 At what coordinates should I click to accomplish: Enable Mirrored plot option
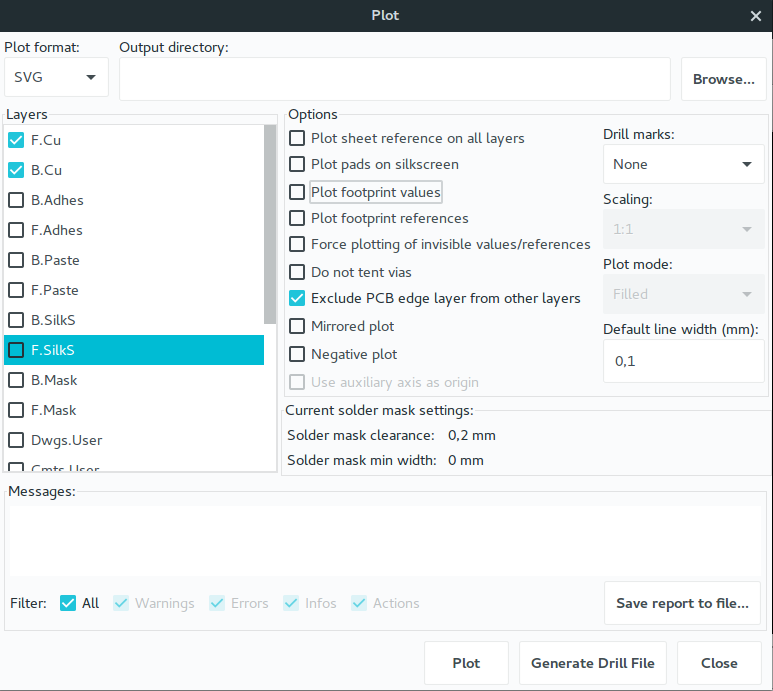coord(297,326)
